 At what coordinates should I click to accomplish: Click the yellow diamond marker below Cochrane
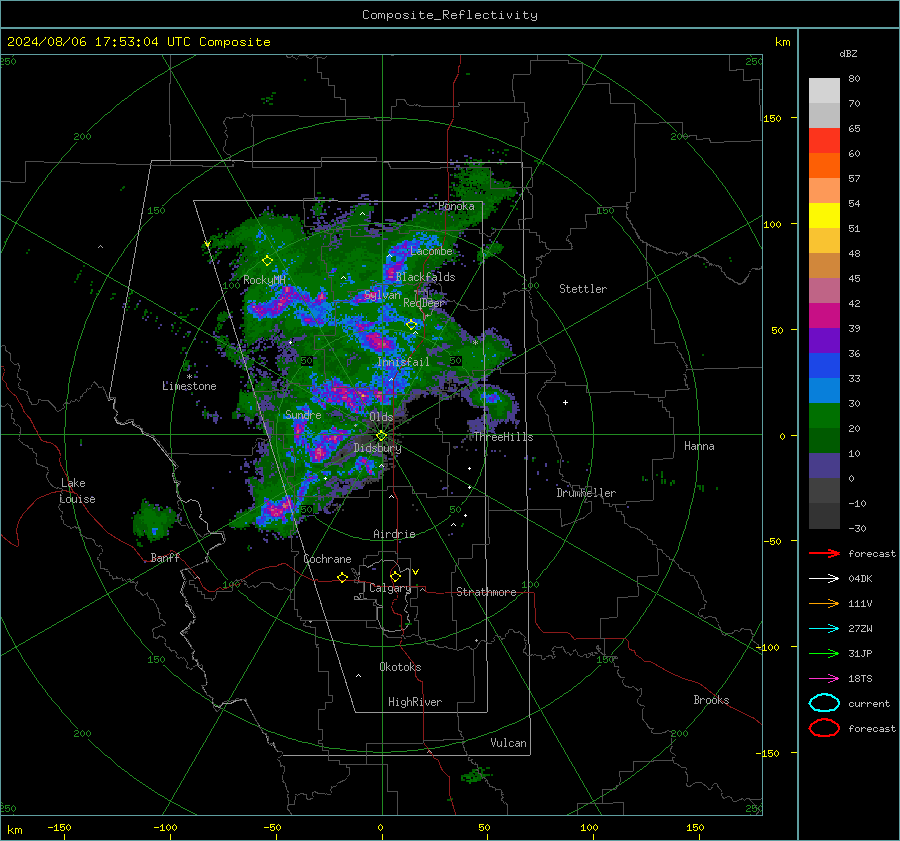click(x=342, y=577)
